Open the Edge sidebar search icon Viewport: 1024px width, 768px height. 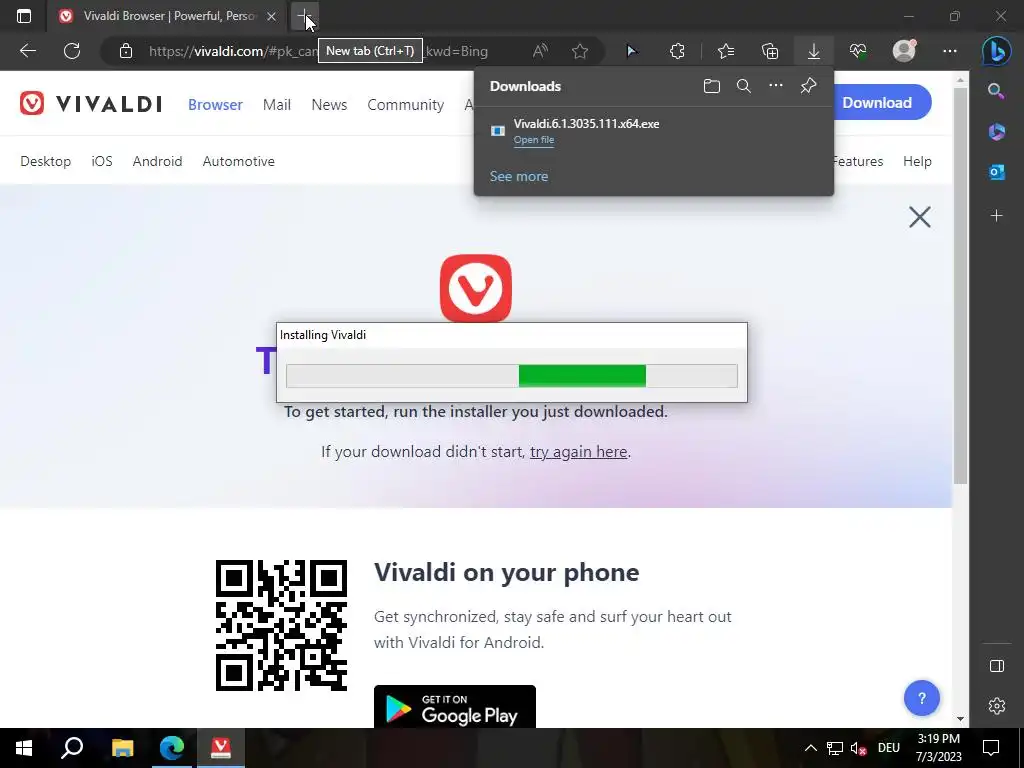996,91
